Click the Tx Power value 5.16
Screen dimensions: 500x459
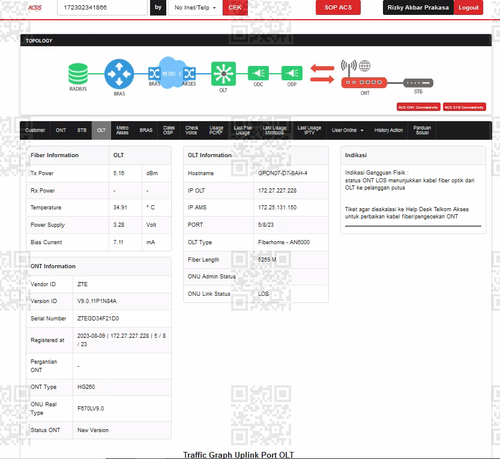tap(119, 173)
